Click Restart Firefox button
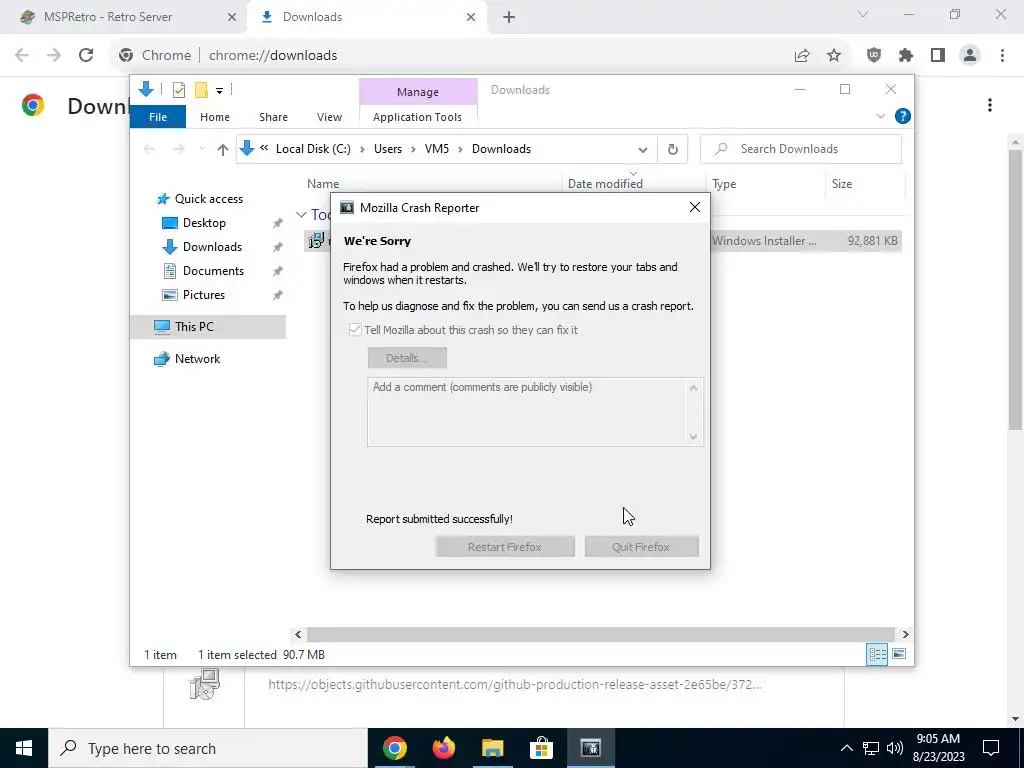 [x=505, y=547]
